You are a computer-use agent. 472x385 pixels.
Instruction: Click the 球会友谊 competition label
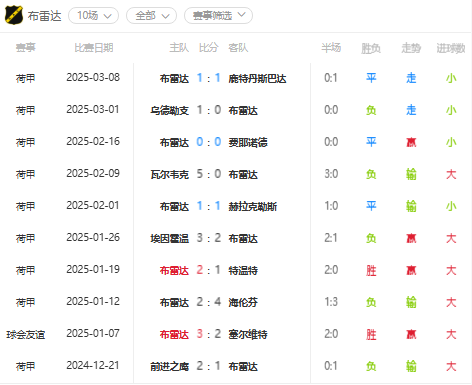click(26, 335)
